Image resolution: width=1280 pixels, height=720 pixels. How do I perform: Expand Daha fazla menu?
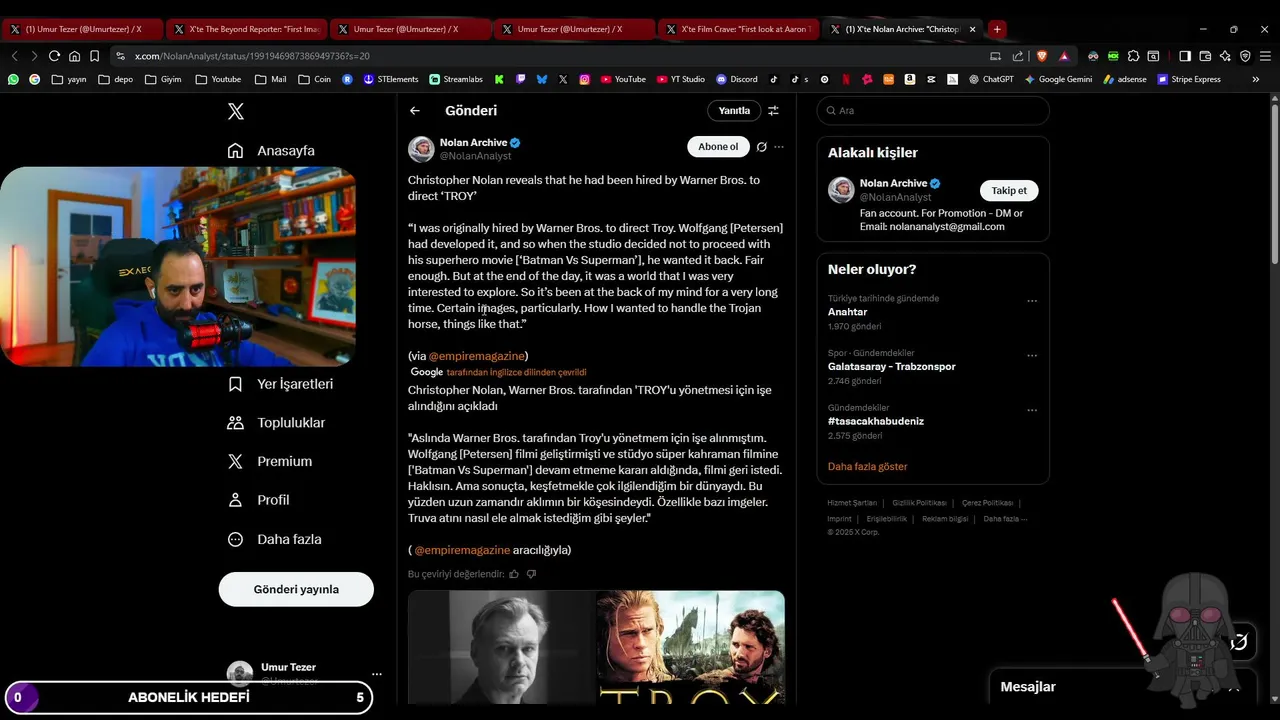click(x=274, y=539)
